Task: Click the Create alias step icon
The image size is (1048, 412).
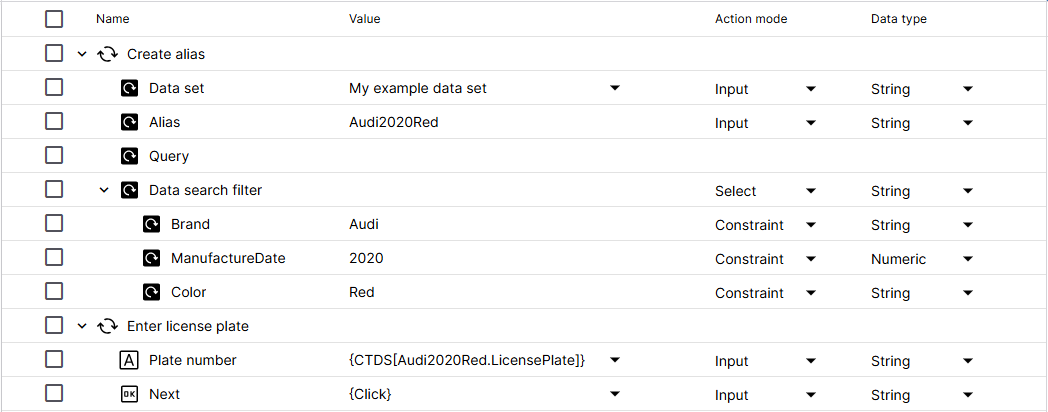Action: click(107, 54)
